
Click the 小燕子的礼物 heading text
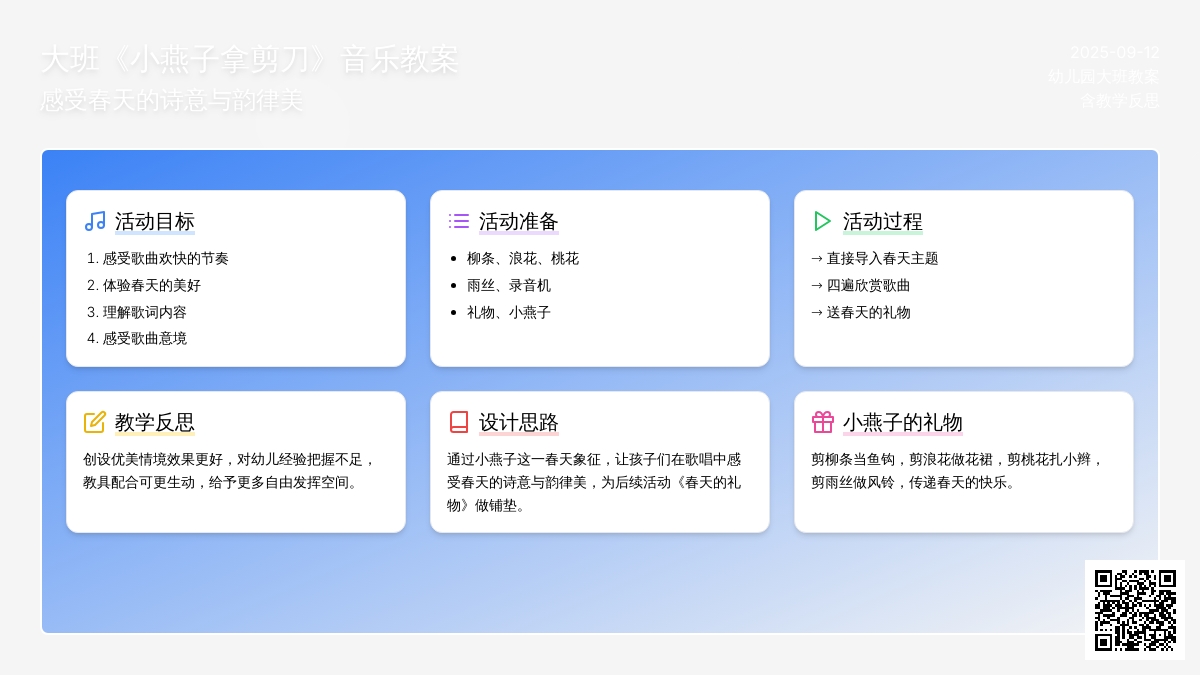click(x=903, y=423)
